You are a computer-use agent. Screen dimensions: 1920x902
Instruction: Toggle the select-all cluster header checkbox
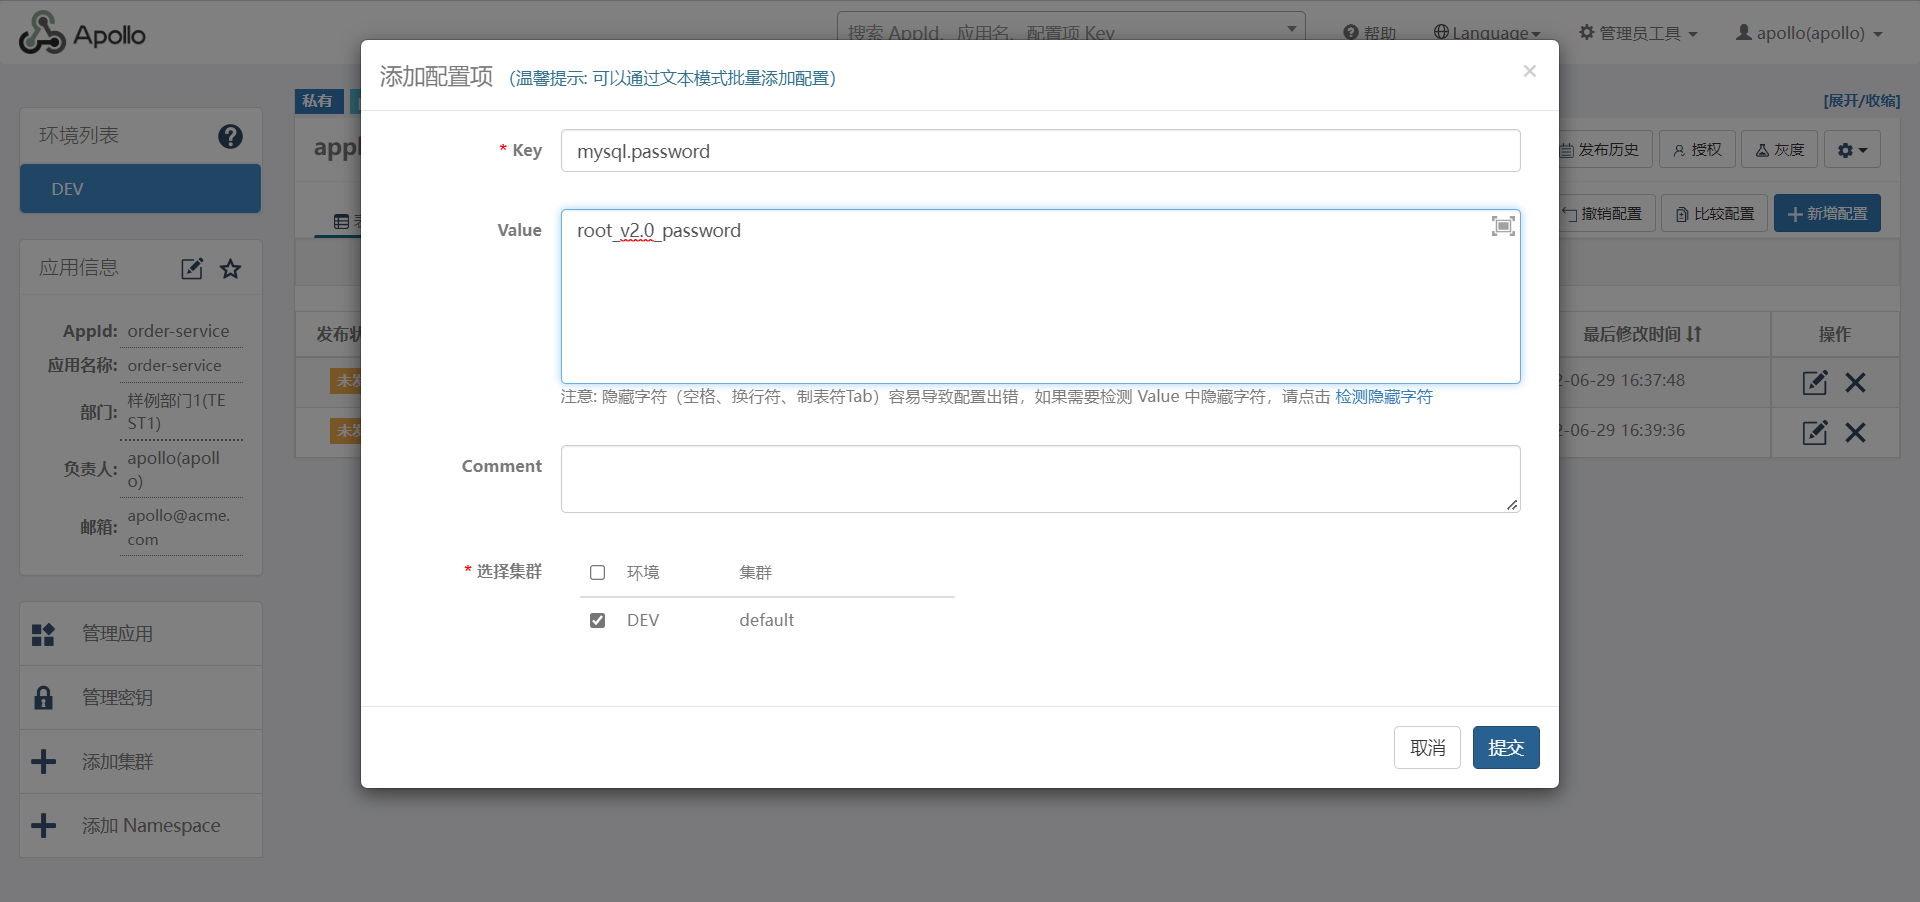click(x=598, y=572)
